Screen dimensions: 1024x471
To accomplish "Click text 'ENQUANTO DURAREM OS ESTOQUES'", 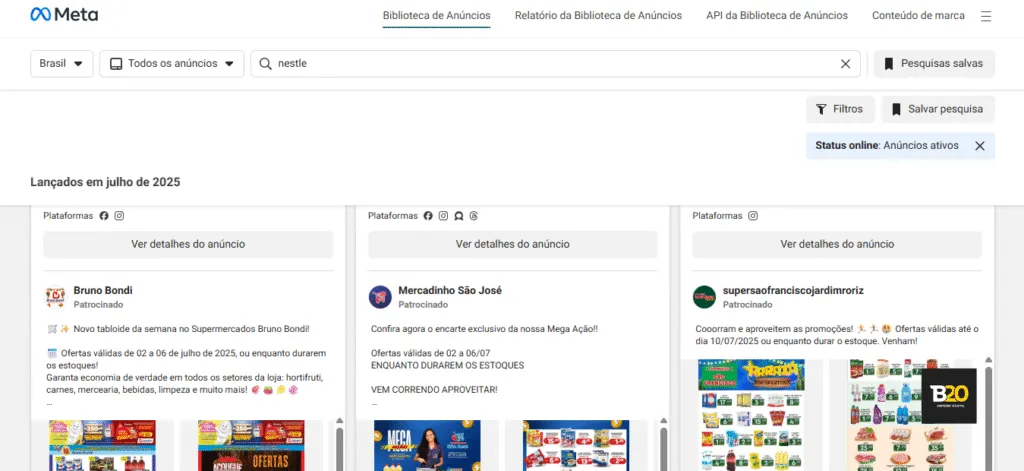I will (447, 365).
